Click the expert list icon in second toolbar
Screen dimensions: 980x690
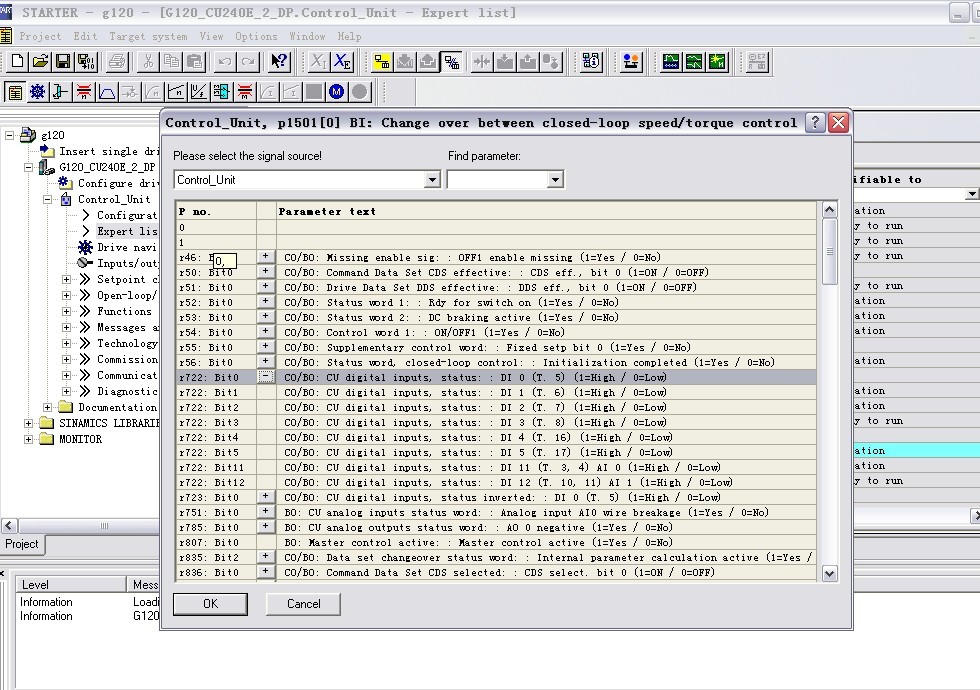[15, 92]
